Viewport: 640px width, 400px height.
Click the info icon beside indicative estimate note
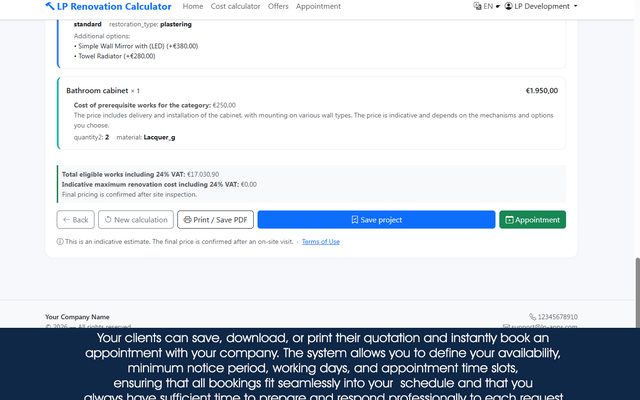60,242
